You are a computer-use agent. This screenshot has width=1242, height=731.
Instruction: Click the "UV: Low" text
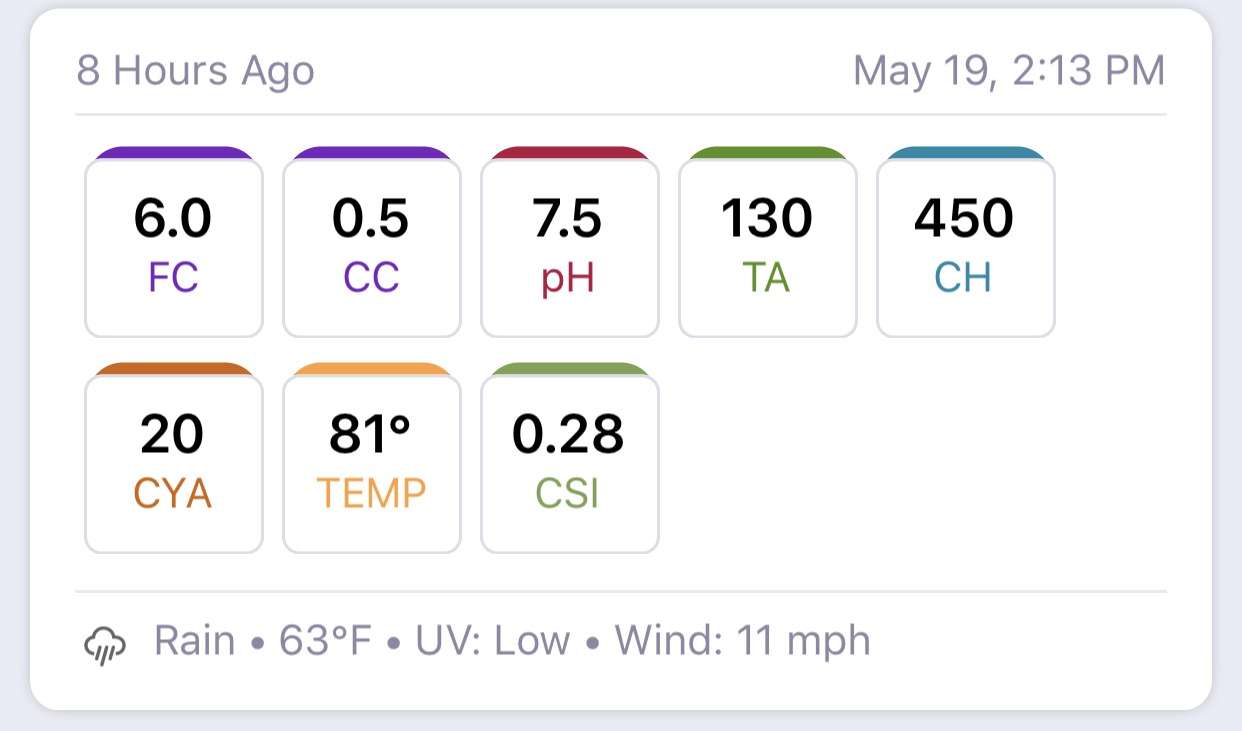493,640
